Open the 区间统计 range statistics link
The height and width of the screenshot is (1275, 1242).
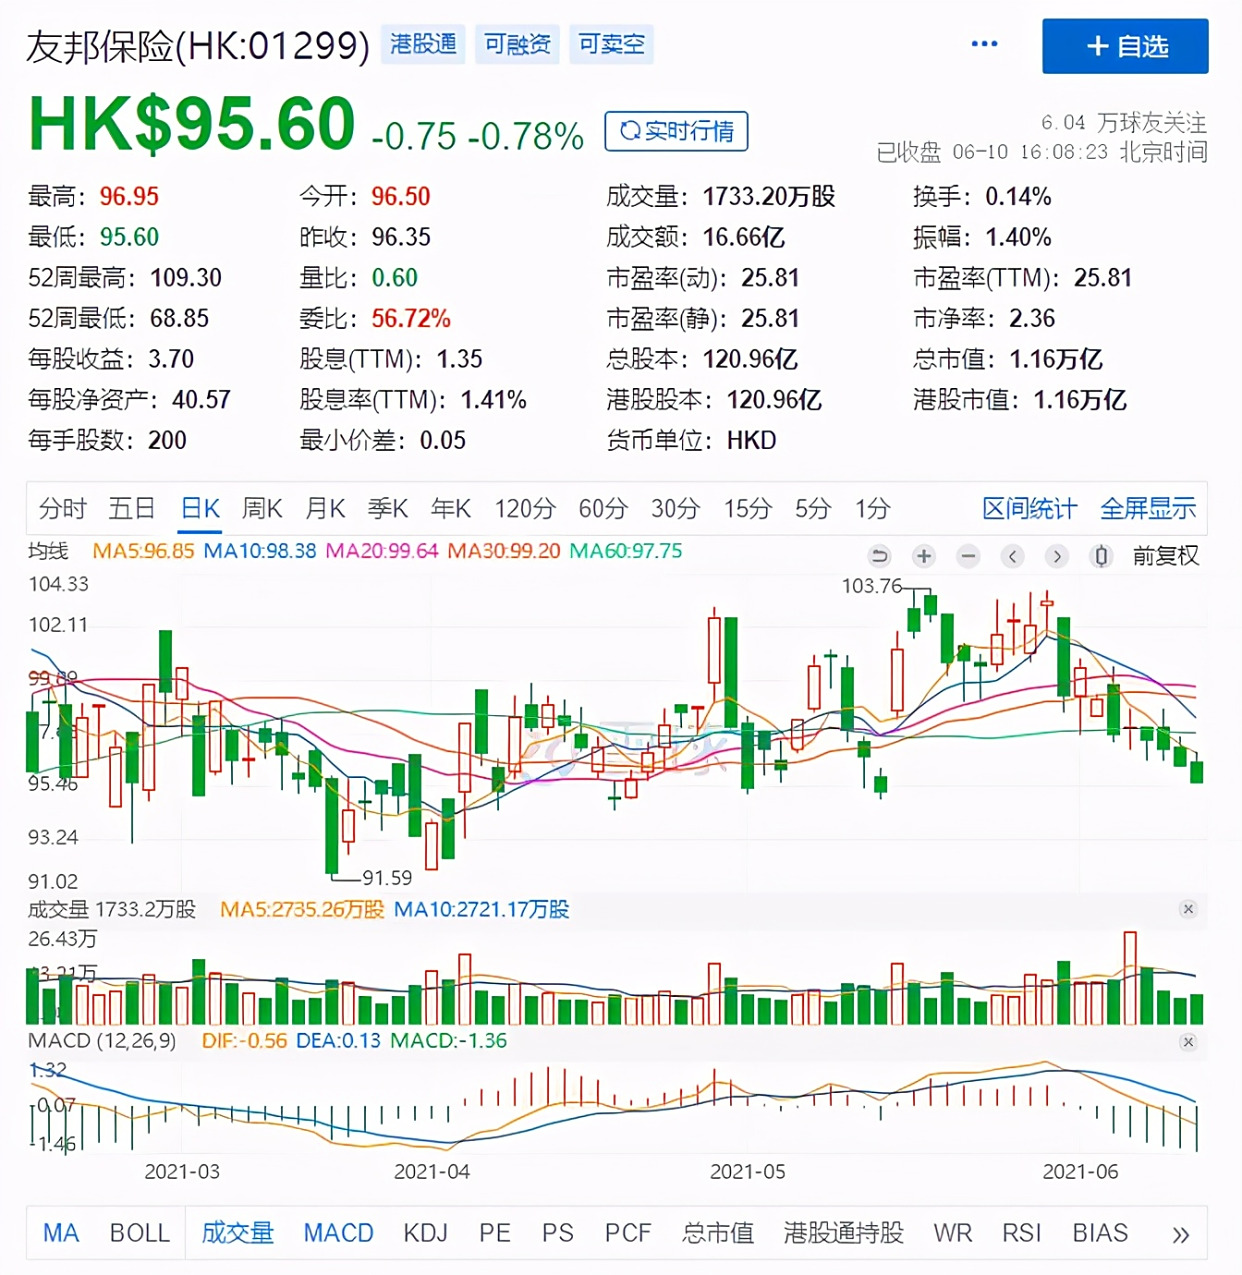1029,509
